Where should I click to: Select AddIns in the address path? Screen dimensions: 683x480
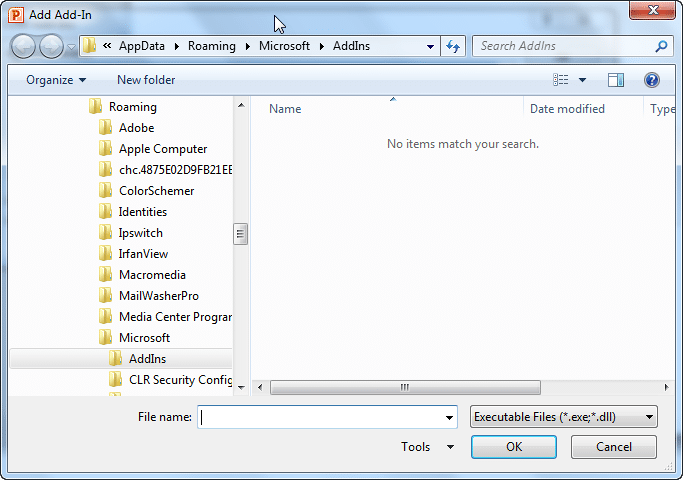coord(352,46)
